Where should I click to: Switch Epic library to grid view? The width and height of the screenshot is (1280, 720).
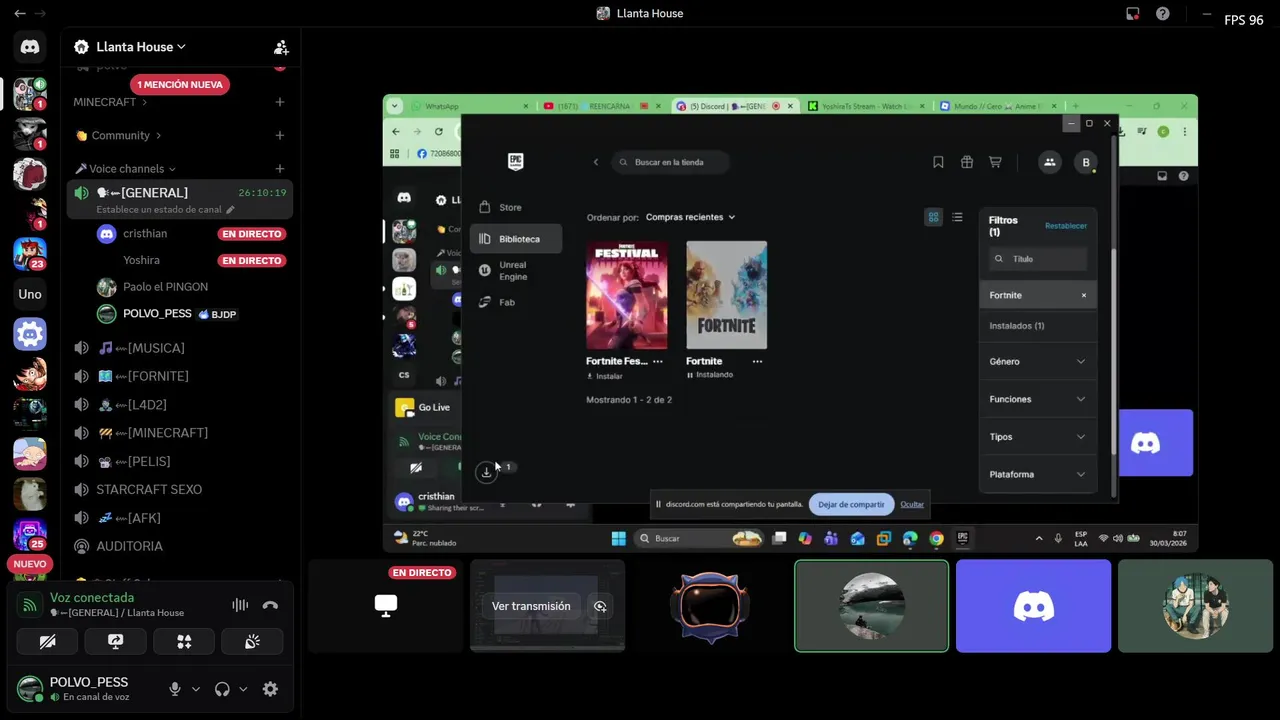tap(933, 217)
